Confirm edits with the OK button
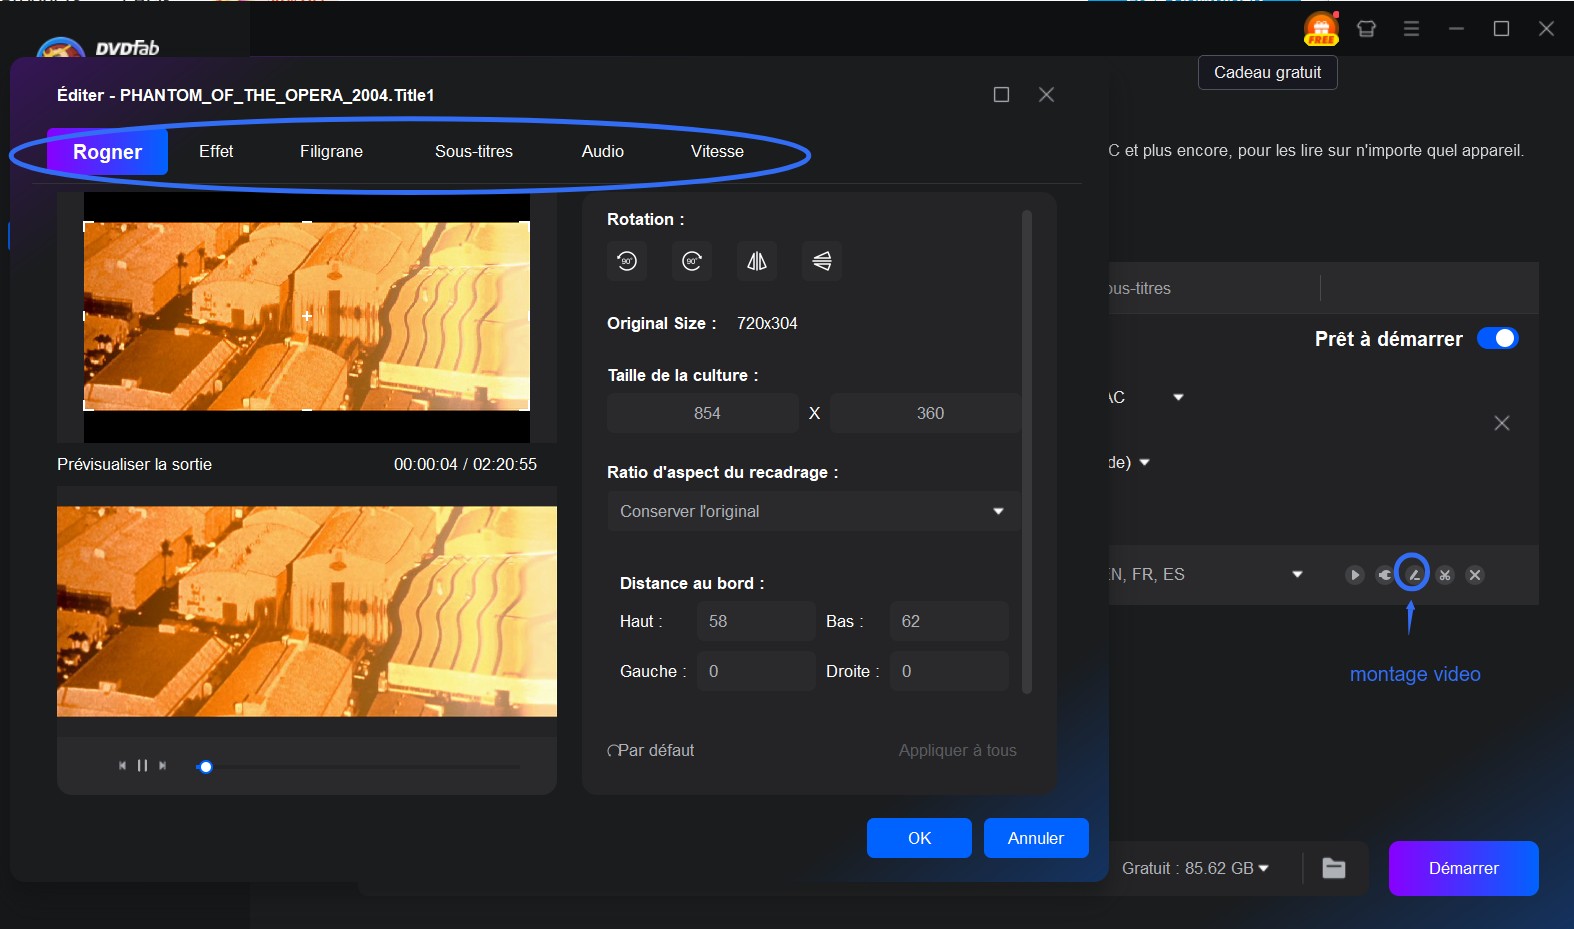The image size is (1574, 929). 919,838
